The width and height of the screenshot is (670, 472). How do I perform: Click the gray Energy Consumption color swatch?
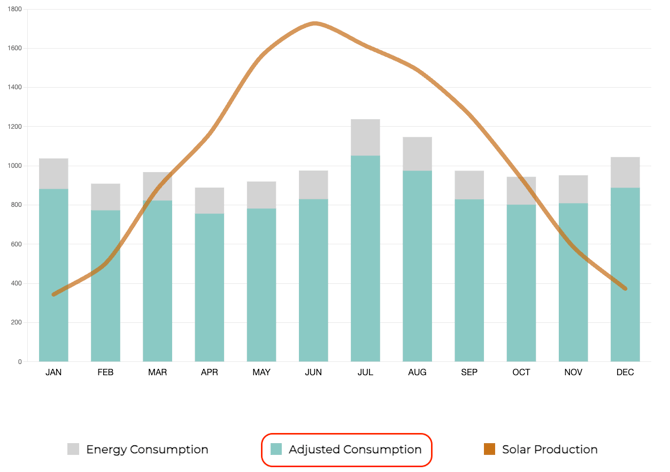point(73,450)
